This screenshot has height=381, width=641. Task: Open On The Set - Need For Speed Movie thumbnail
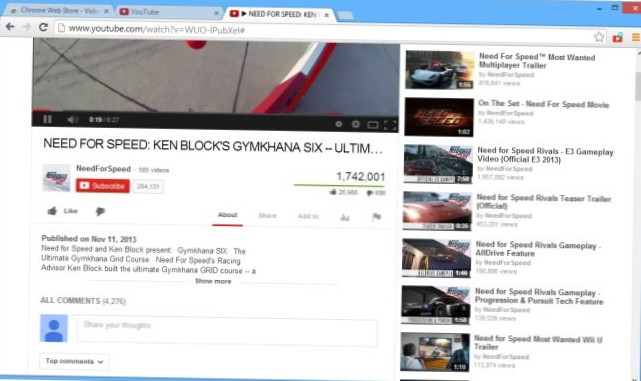(439, 117)
